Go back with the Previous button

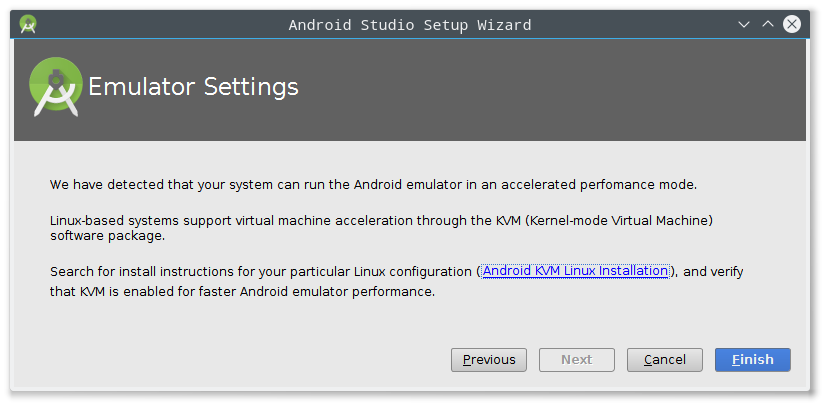489,360
